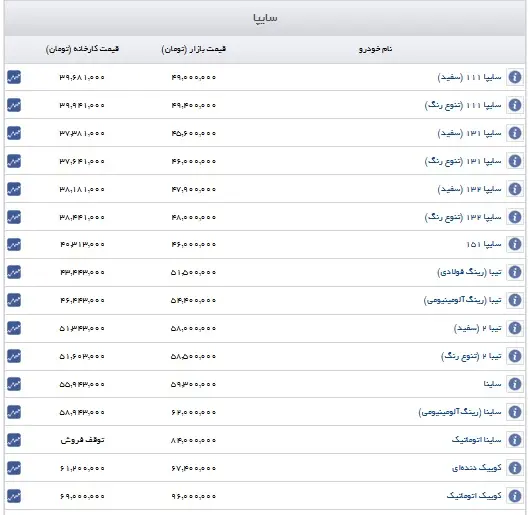Click info icon for کوییک اتوماتیک
This screenshot has height=515, width=530.
(x=514, y=496)
